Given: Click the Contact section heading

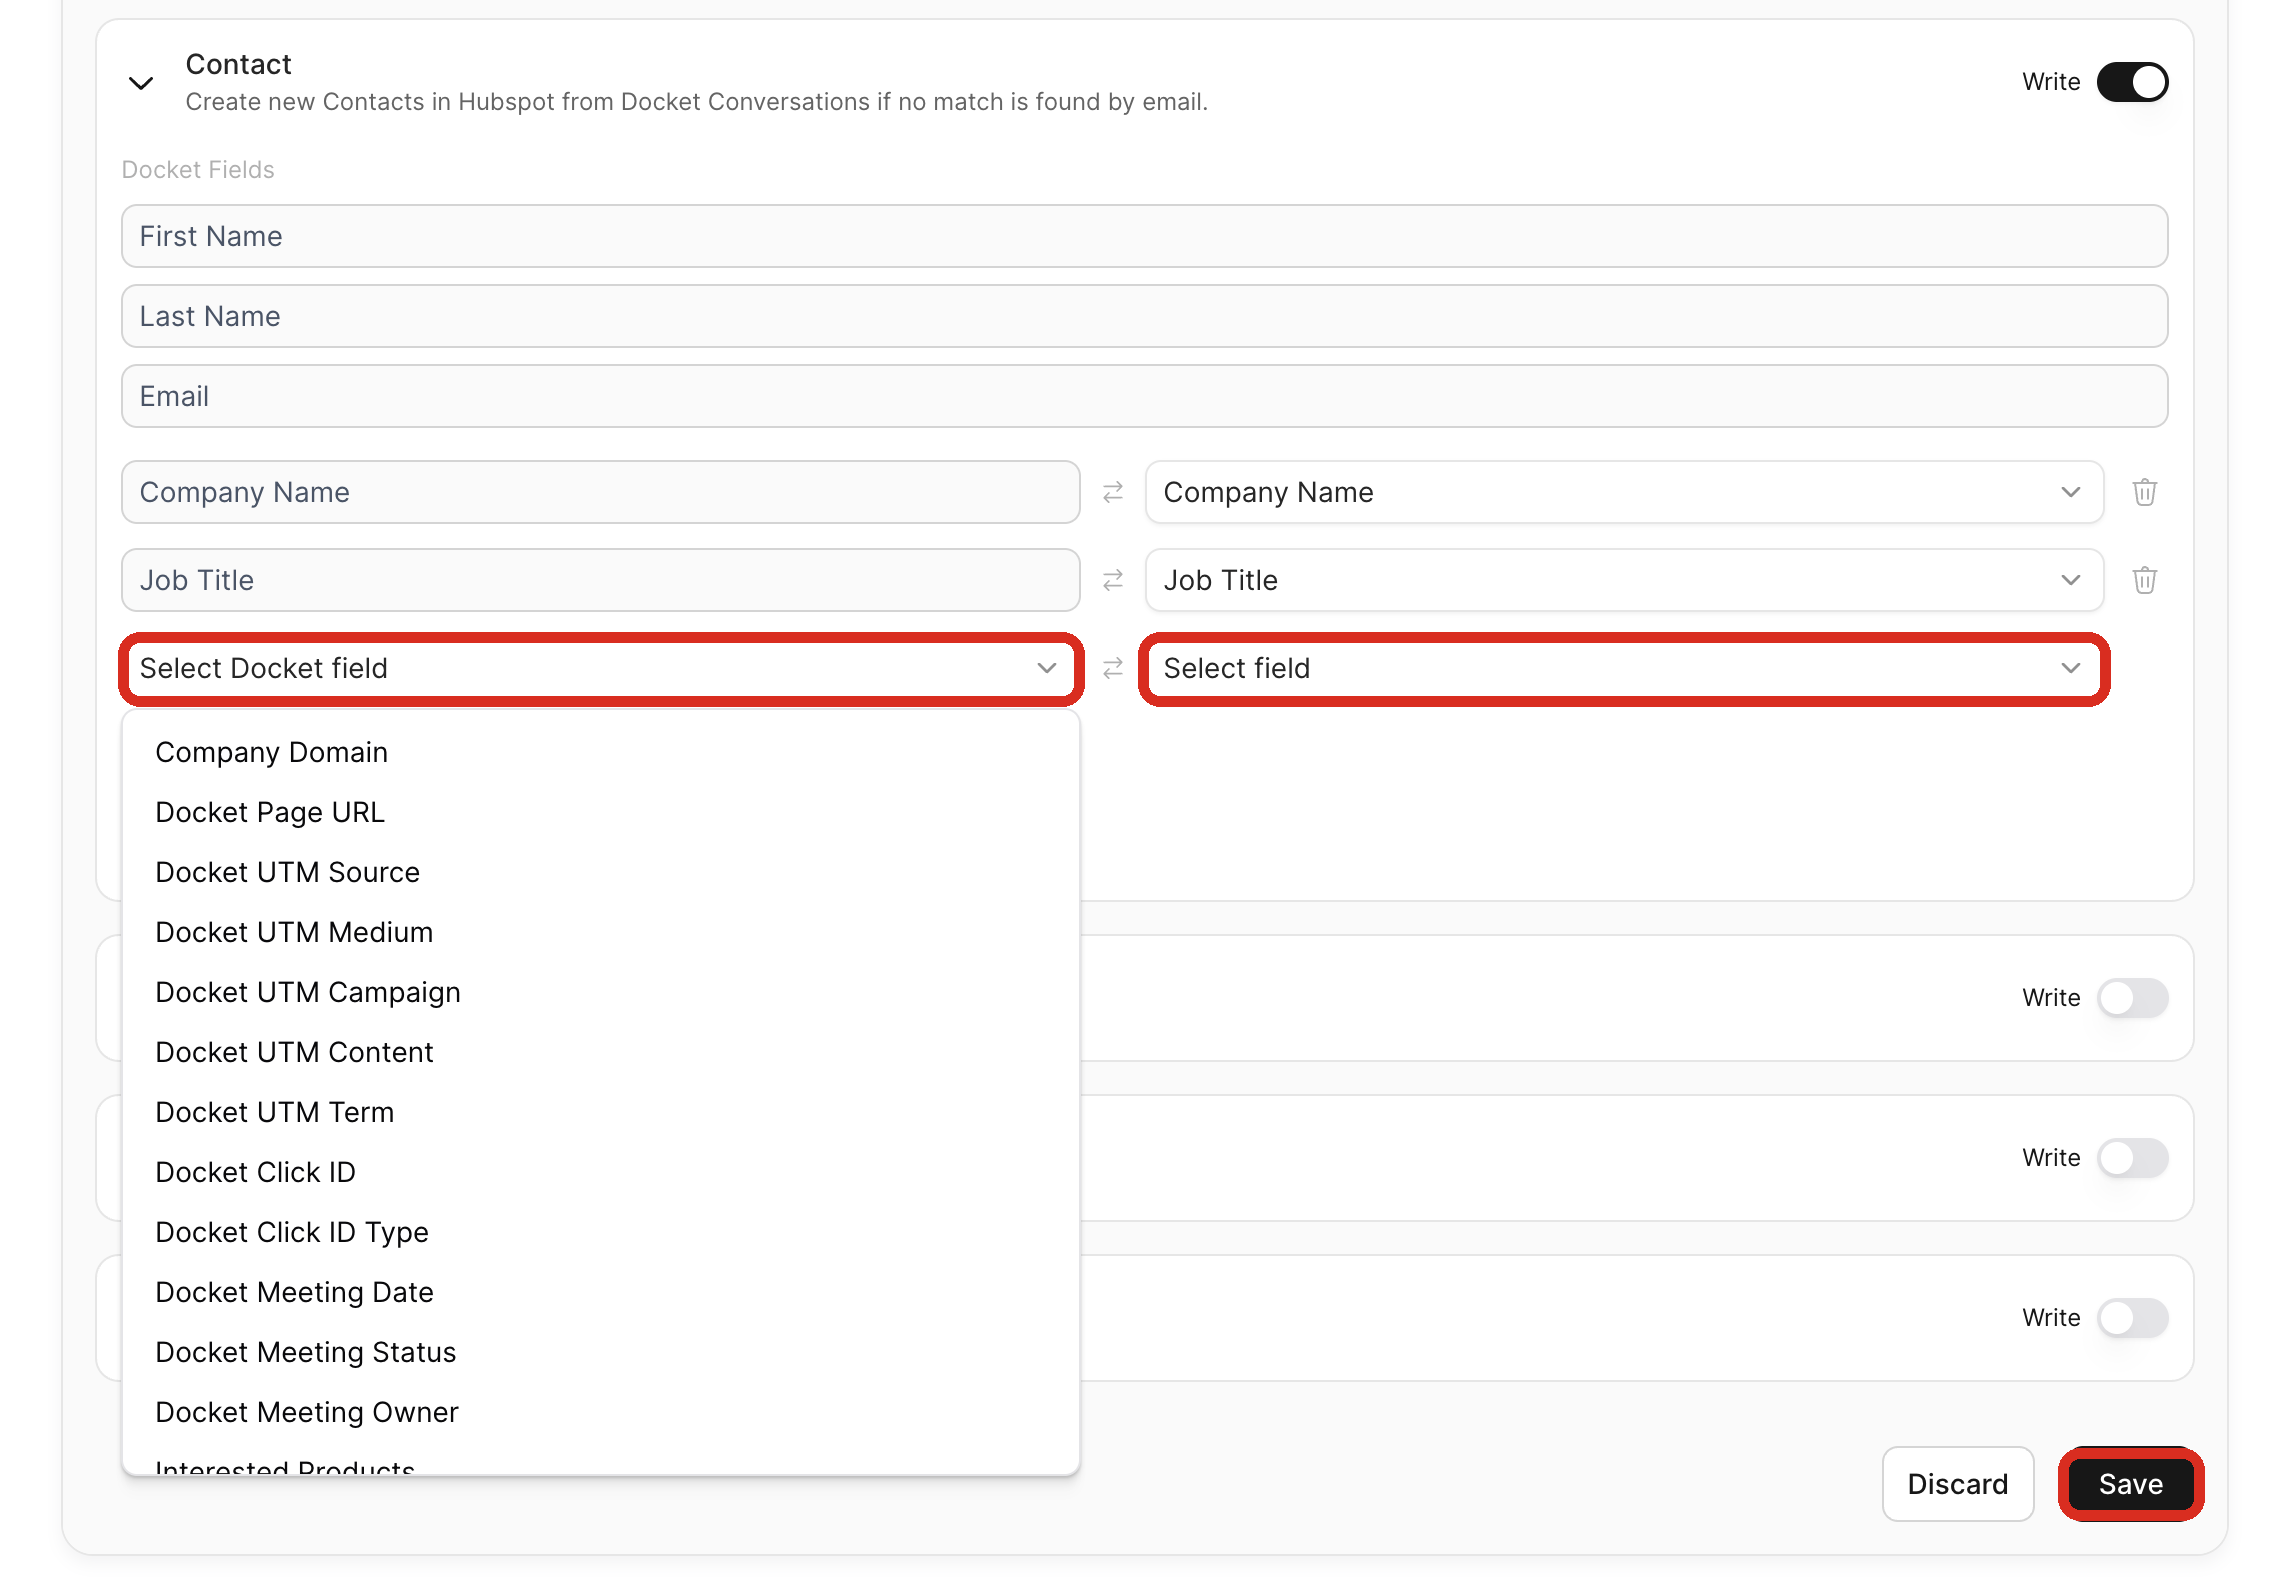Looking at the screenshot, I should (x=238, y=64).
